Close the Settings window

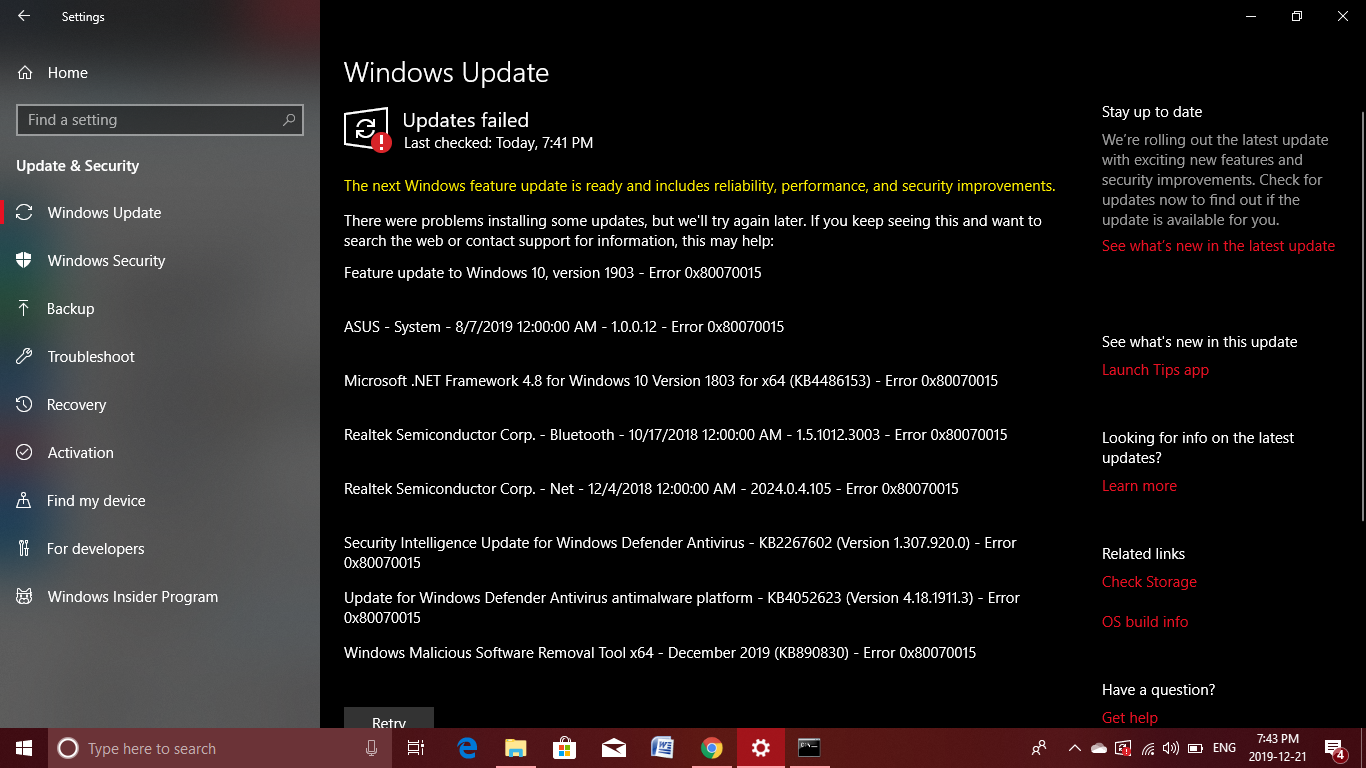(1343, 16)
